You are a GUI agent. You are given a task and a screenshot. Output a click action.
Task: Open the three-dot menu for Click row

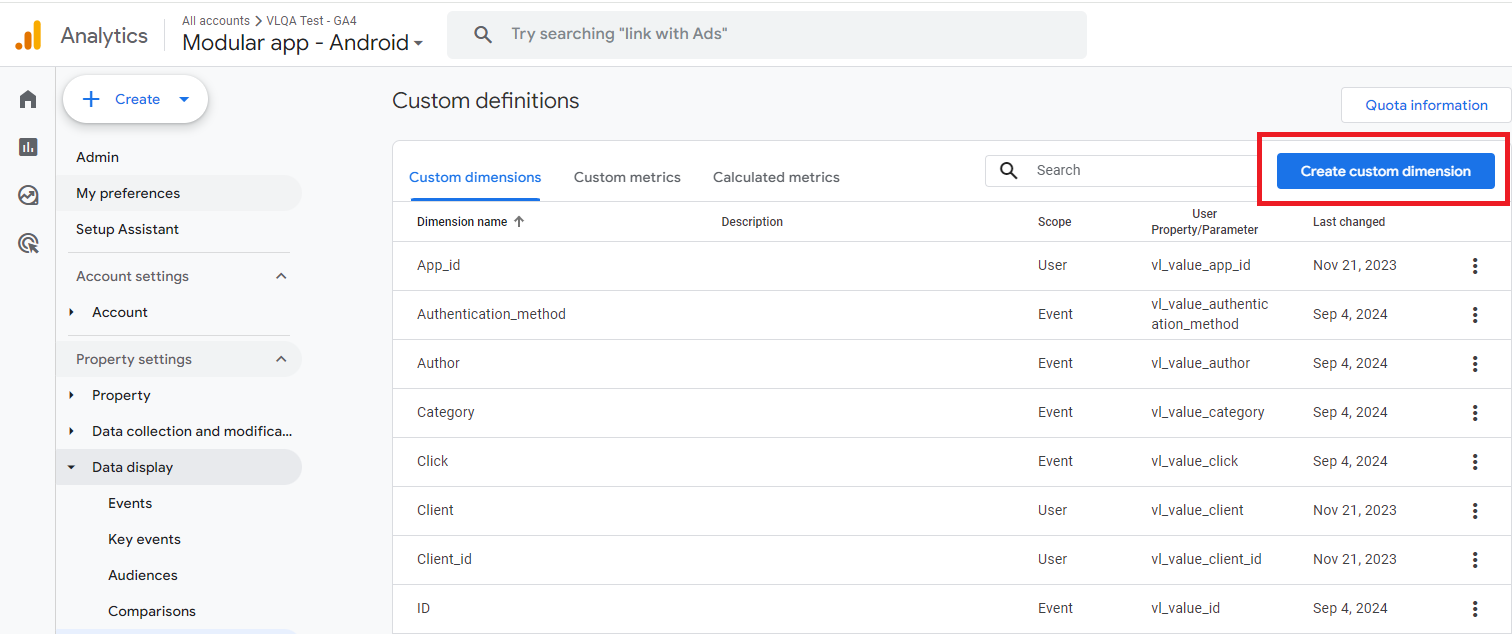click(1475, 462)
